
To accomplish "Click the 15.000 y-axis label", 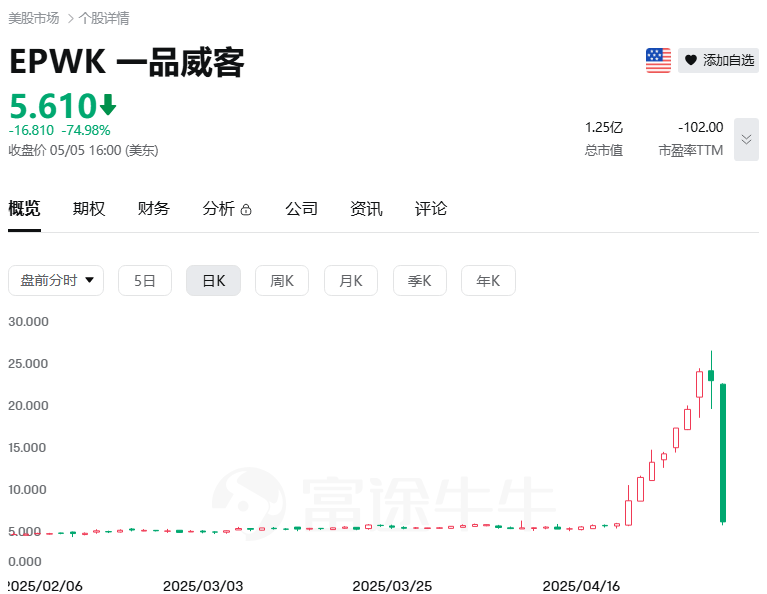I will pos(27,448).
